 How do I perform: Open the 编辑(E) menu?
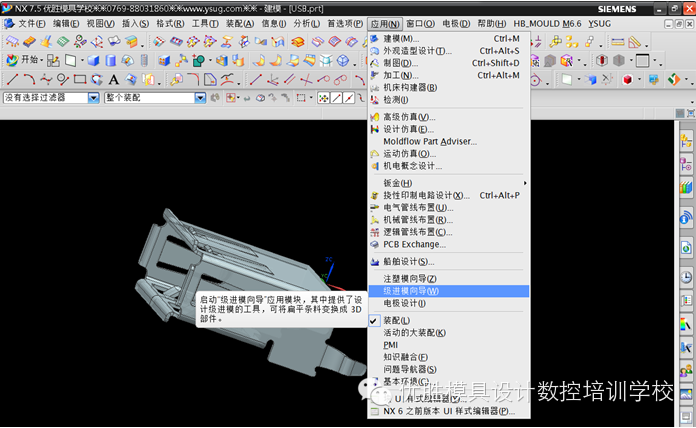click(x=66, y=24)
